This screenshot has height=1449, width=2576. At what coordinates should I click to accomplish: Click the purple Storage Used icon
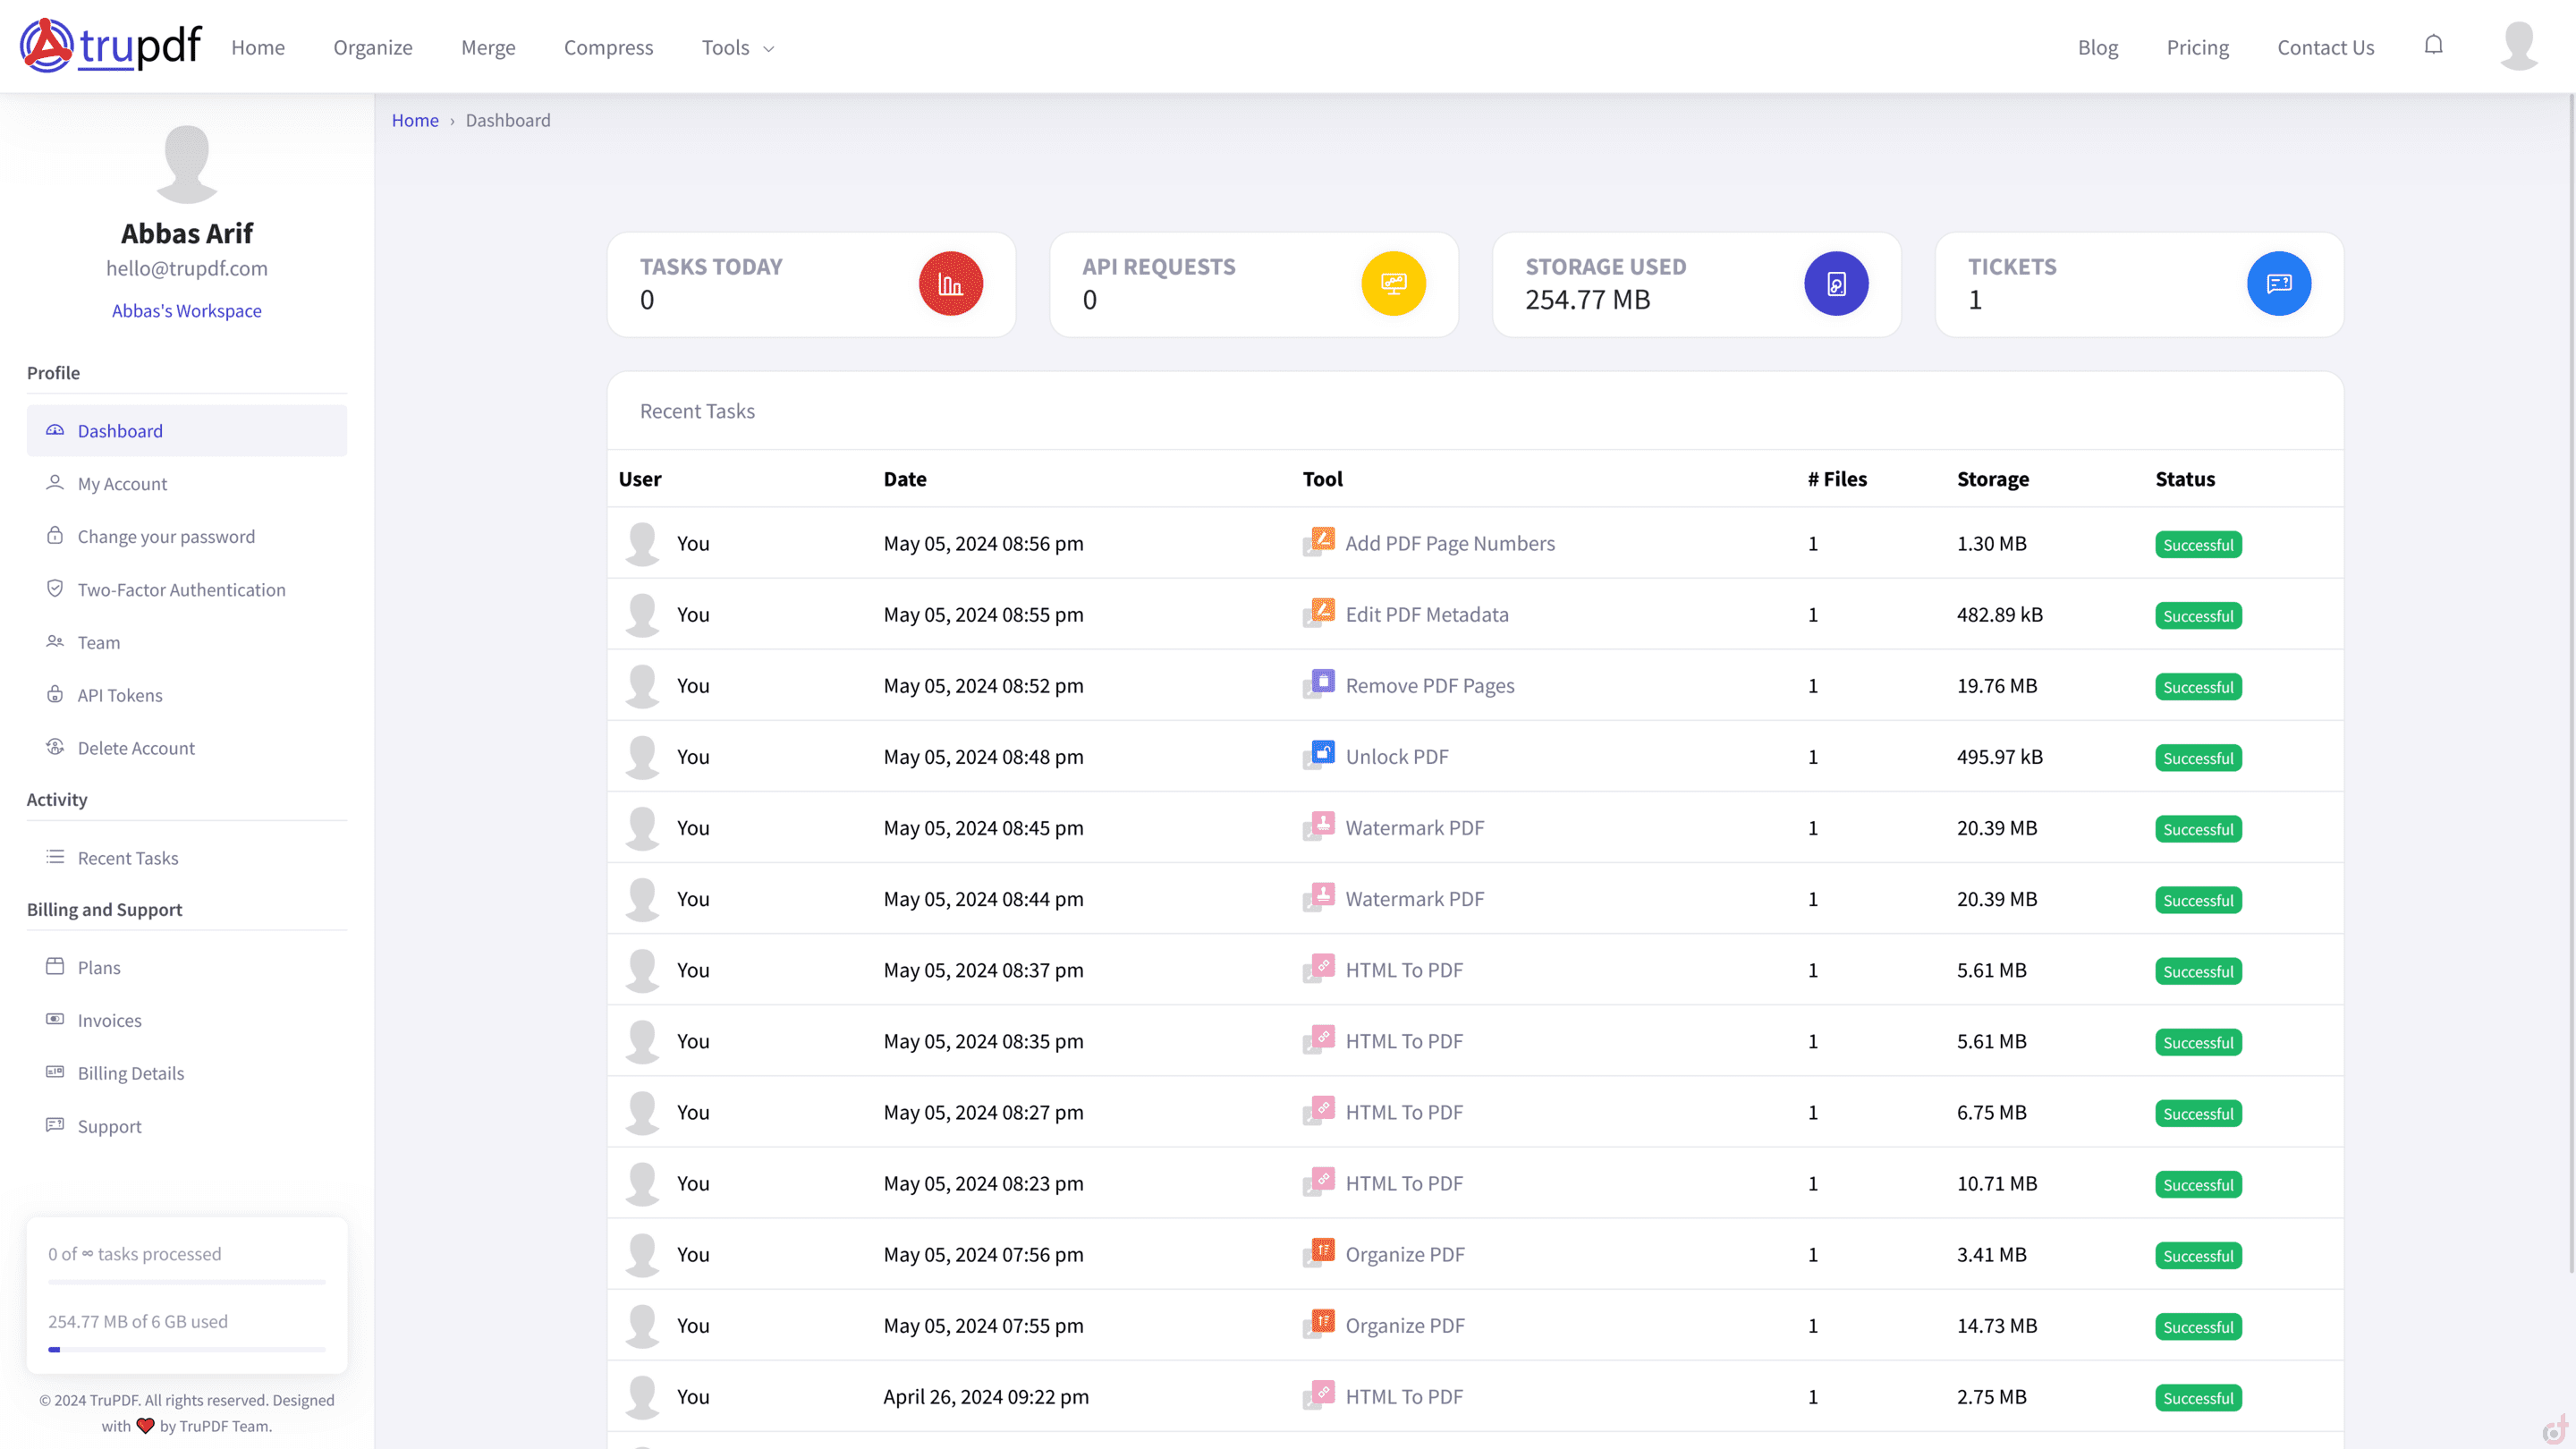(x=1836, y=284)
